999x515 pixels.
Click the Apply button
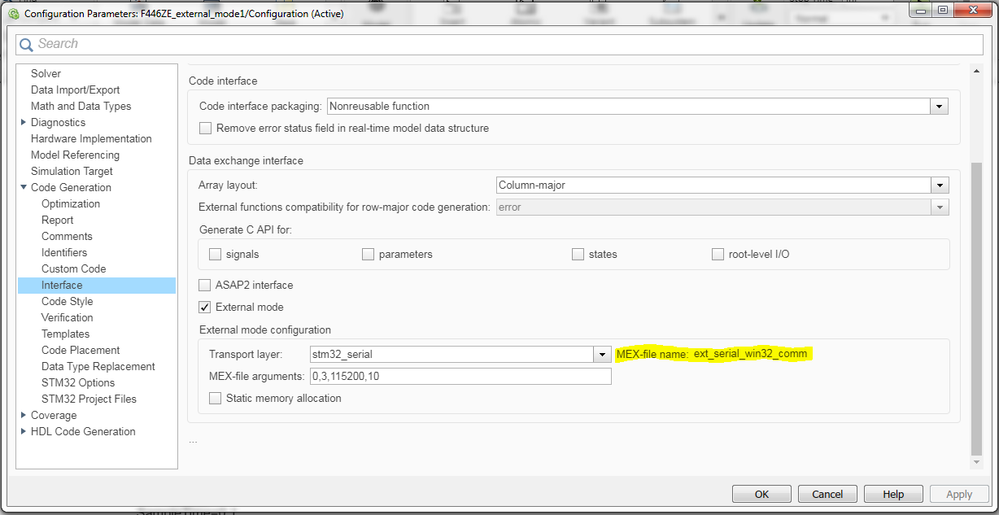click(959, 494)
